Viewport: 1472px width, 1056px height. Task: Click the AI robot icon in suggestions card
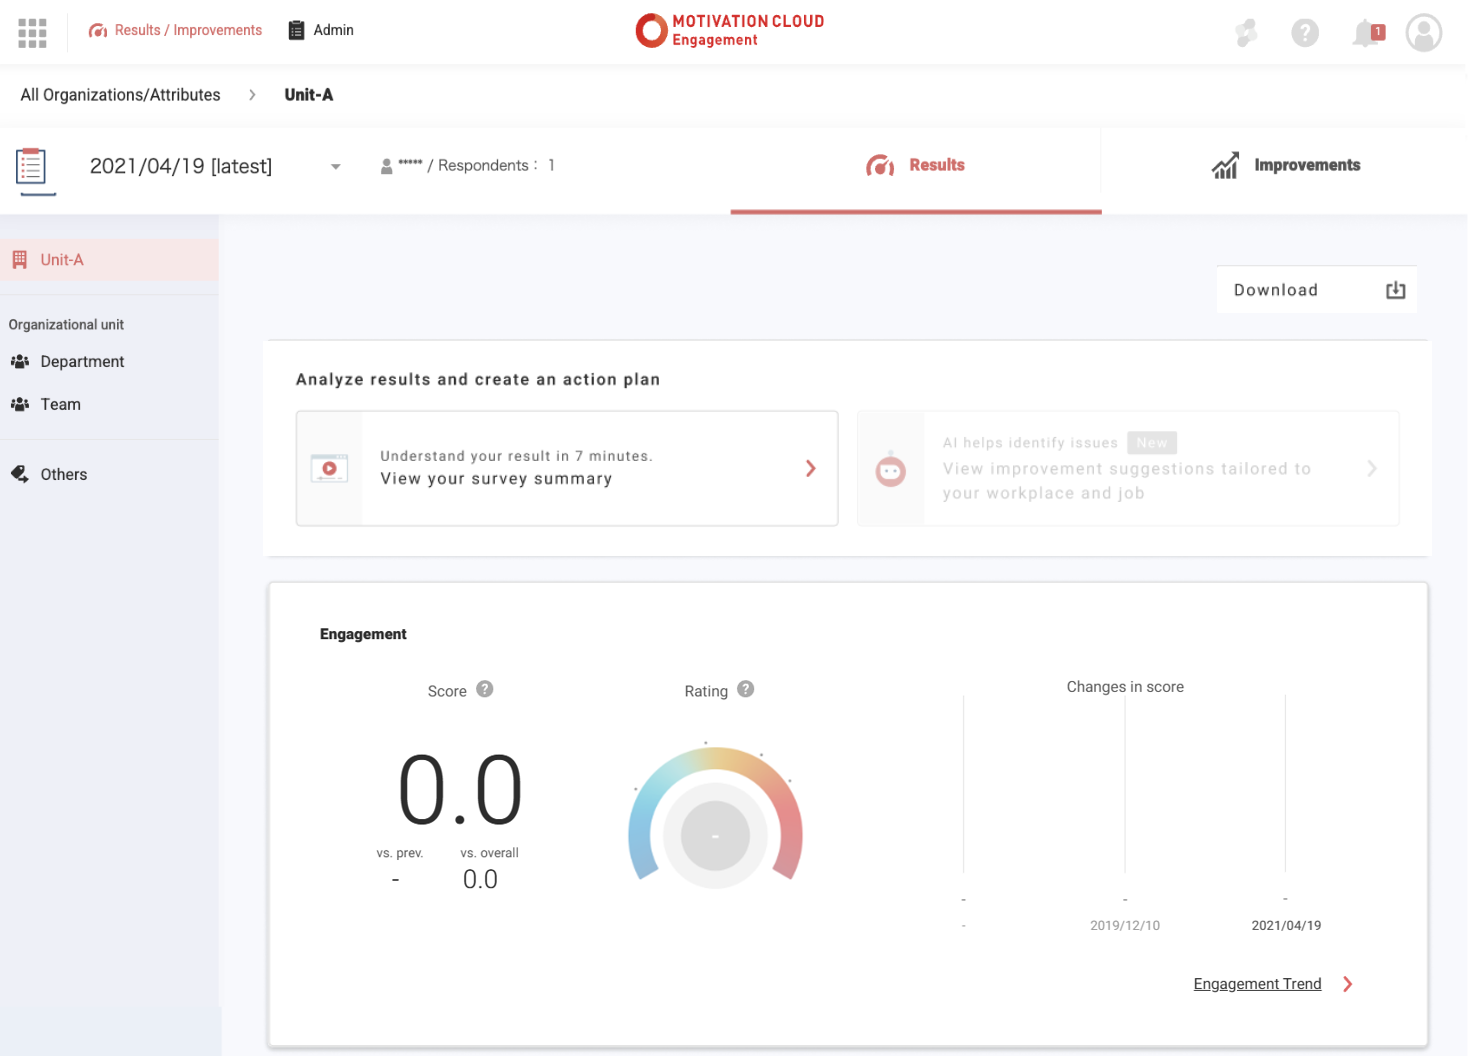890,469
